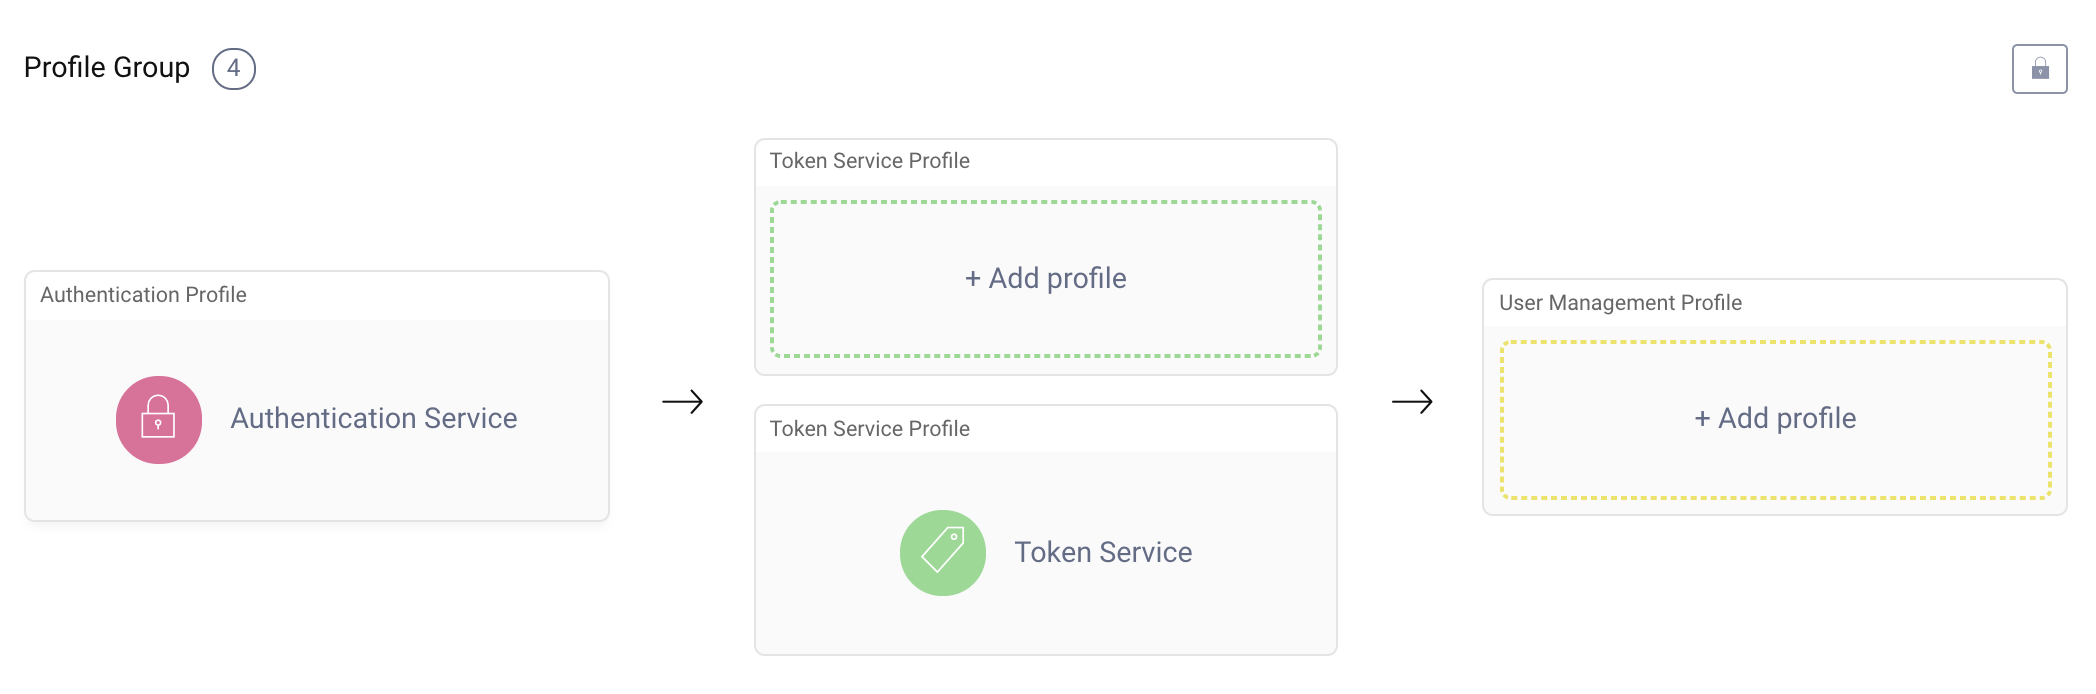
Task: Click the pink Authentication Service lock icon
Action: [159, 420]
